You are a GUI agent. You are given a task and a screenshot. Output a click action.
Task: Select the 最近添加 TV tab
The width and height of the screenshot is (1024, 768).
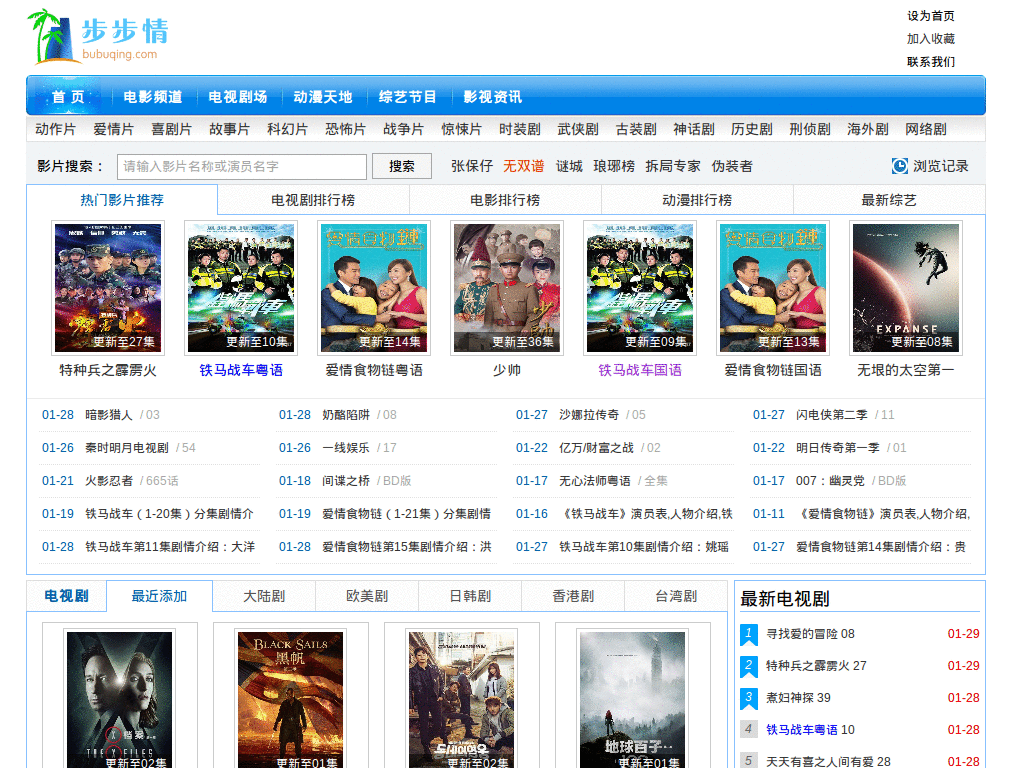159,596
